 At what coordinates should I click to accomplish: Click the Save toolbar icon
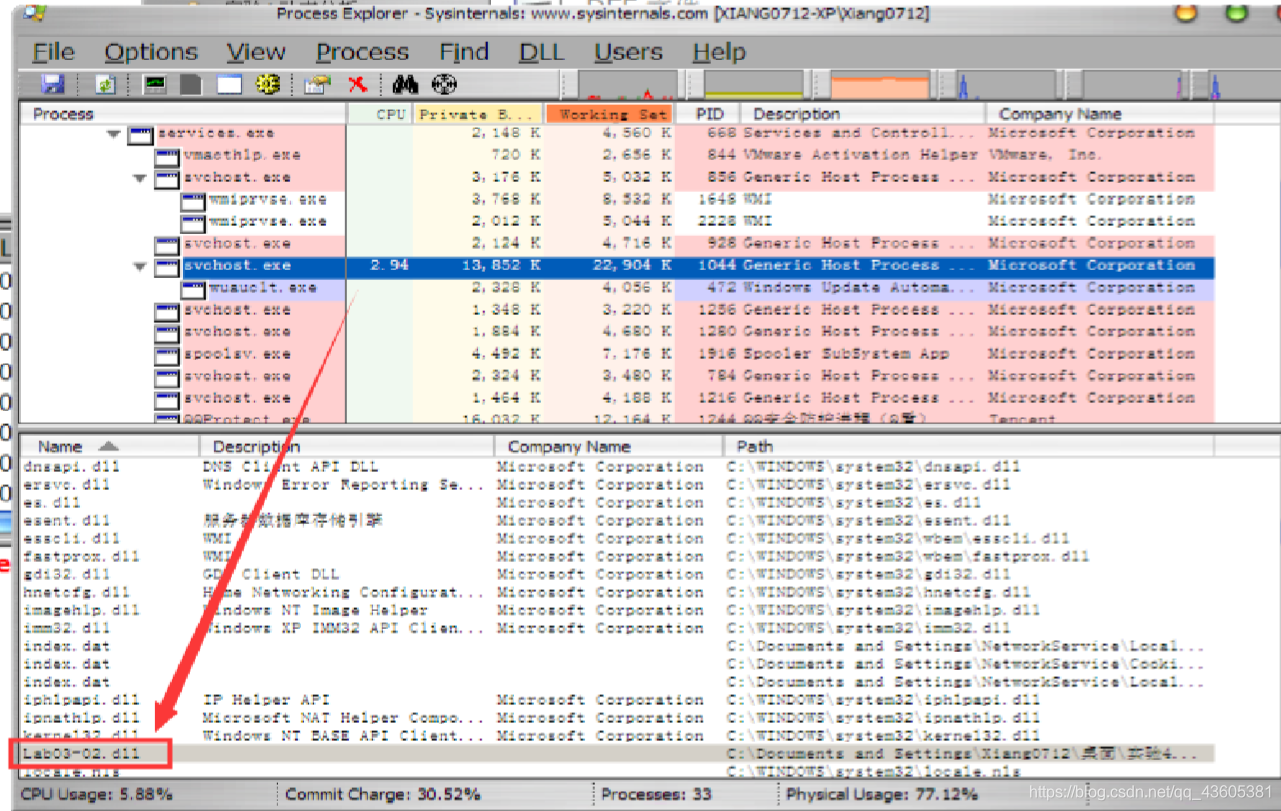coord(52,85)
